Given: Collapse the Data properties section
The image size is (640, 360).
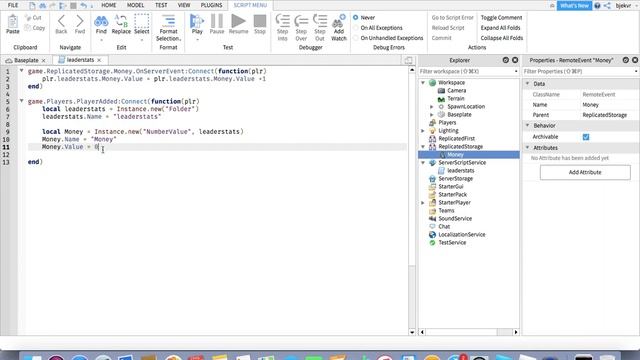Looking at the screenshot, I should click(527, 83).
